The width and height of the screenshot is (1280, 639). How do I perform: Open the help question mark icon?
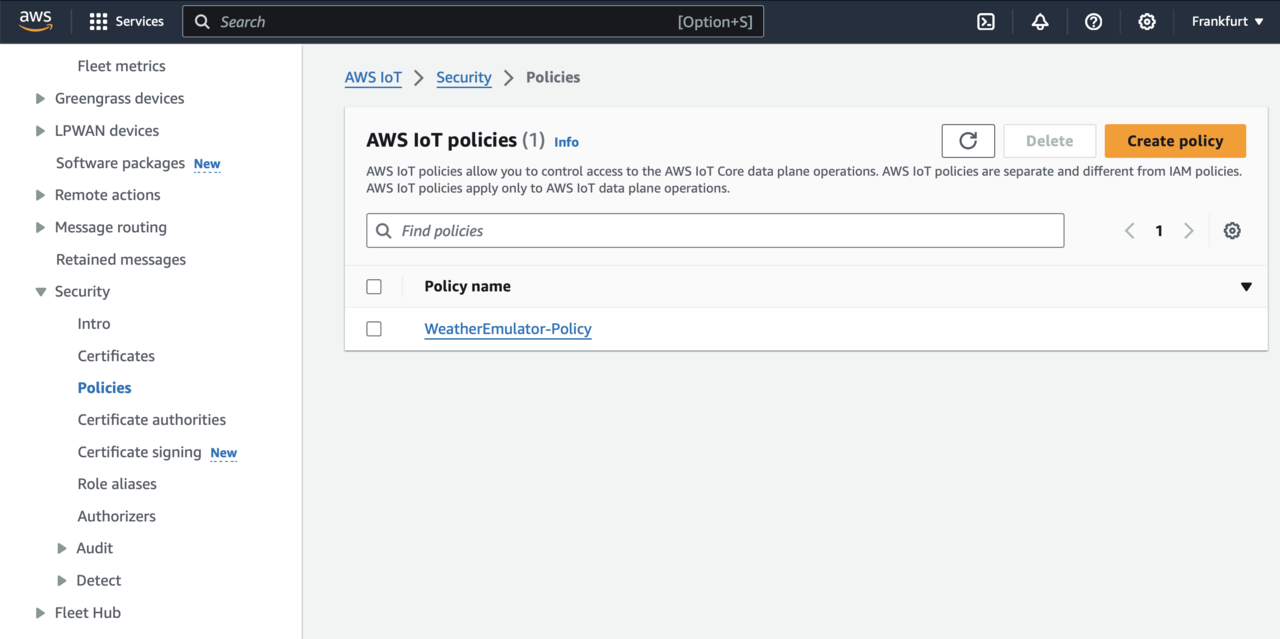tap(1093, 22)
